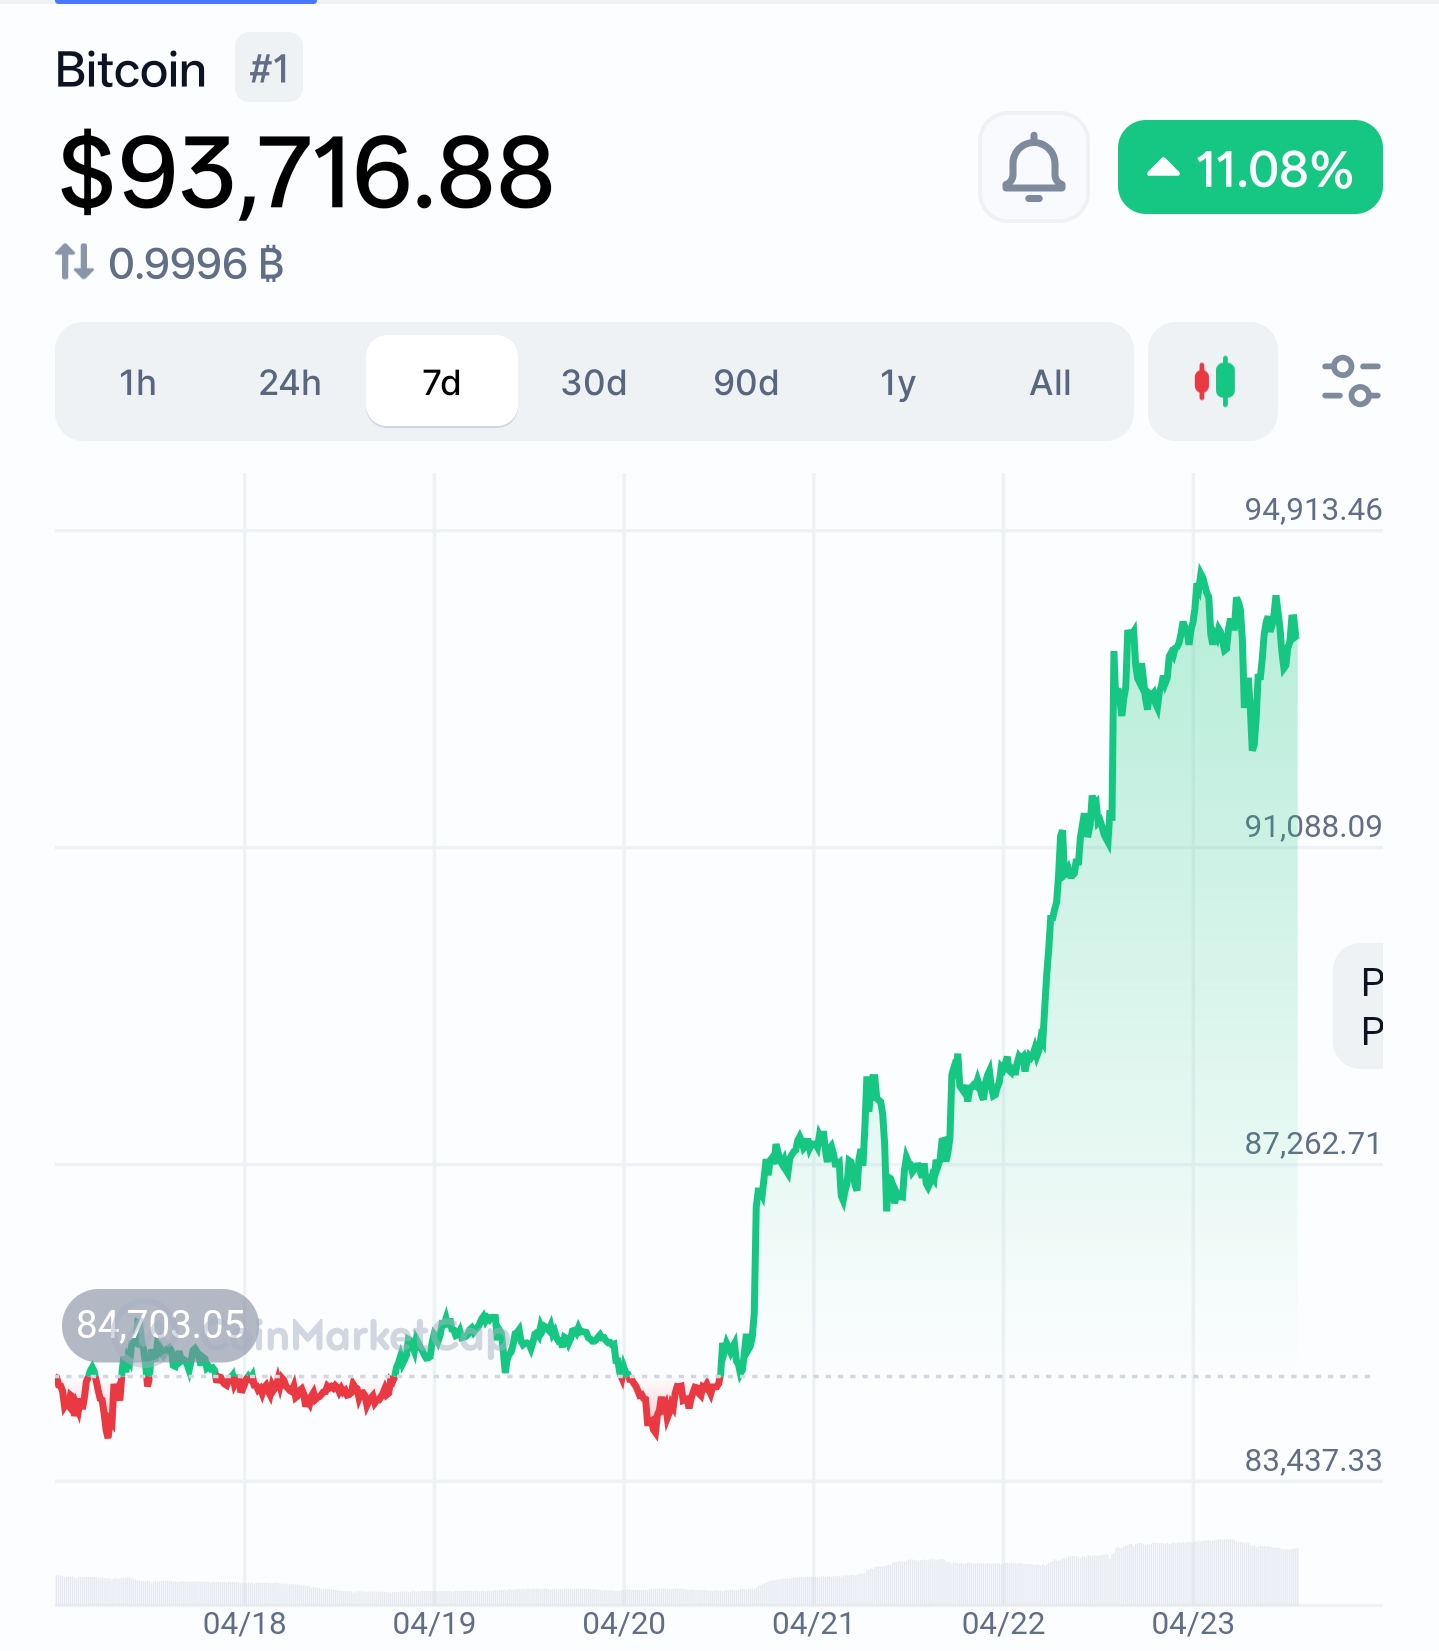The image size is (1439, 1651).
Task: Select the 1h timeframe
Action: tap(138, 382)
